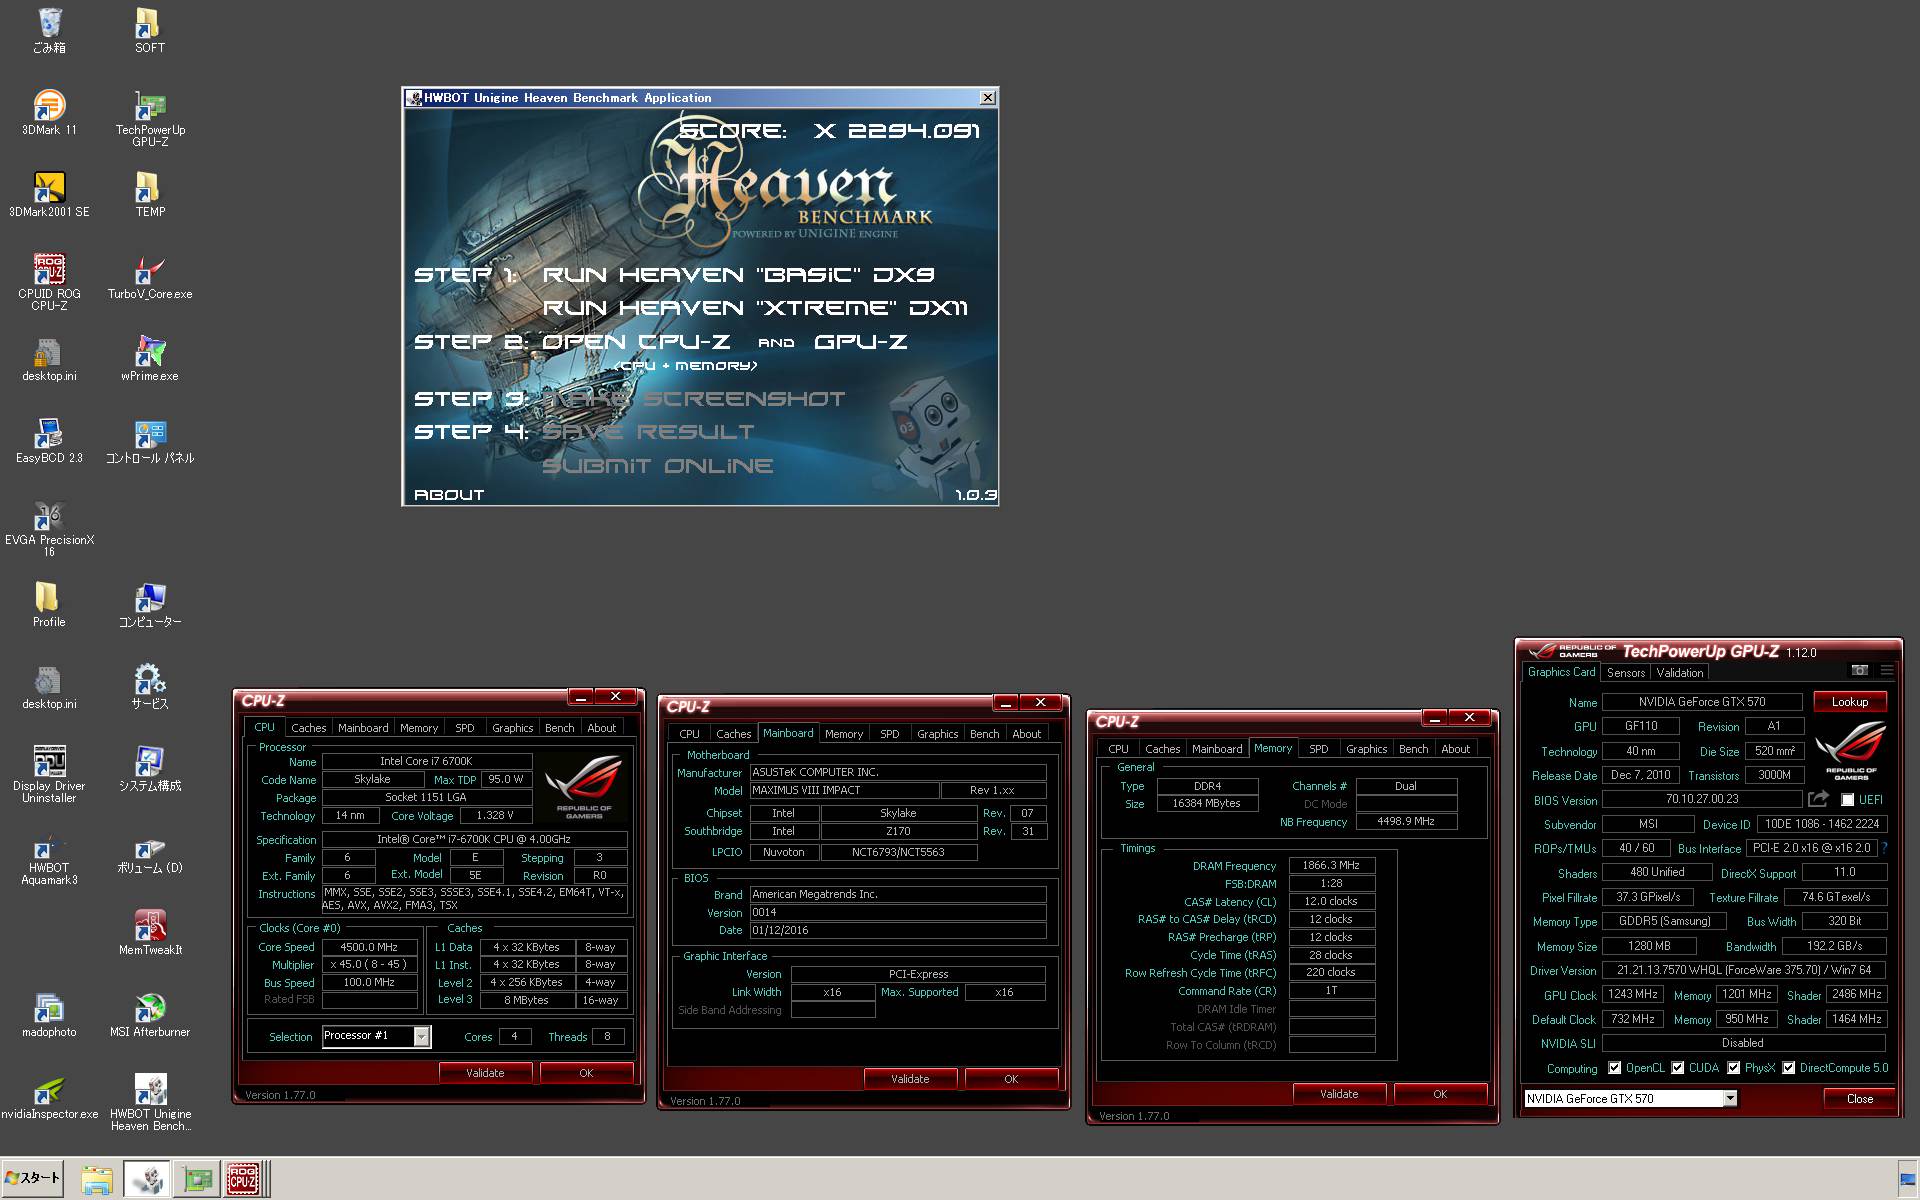Click Take Screenshot in Heaven app
1920x1200 pixels.
coord(694,399)
